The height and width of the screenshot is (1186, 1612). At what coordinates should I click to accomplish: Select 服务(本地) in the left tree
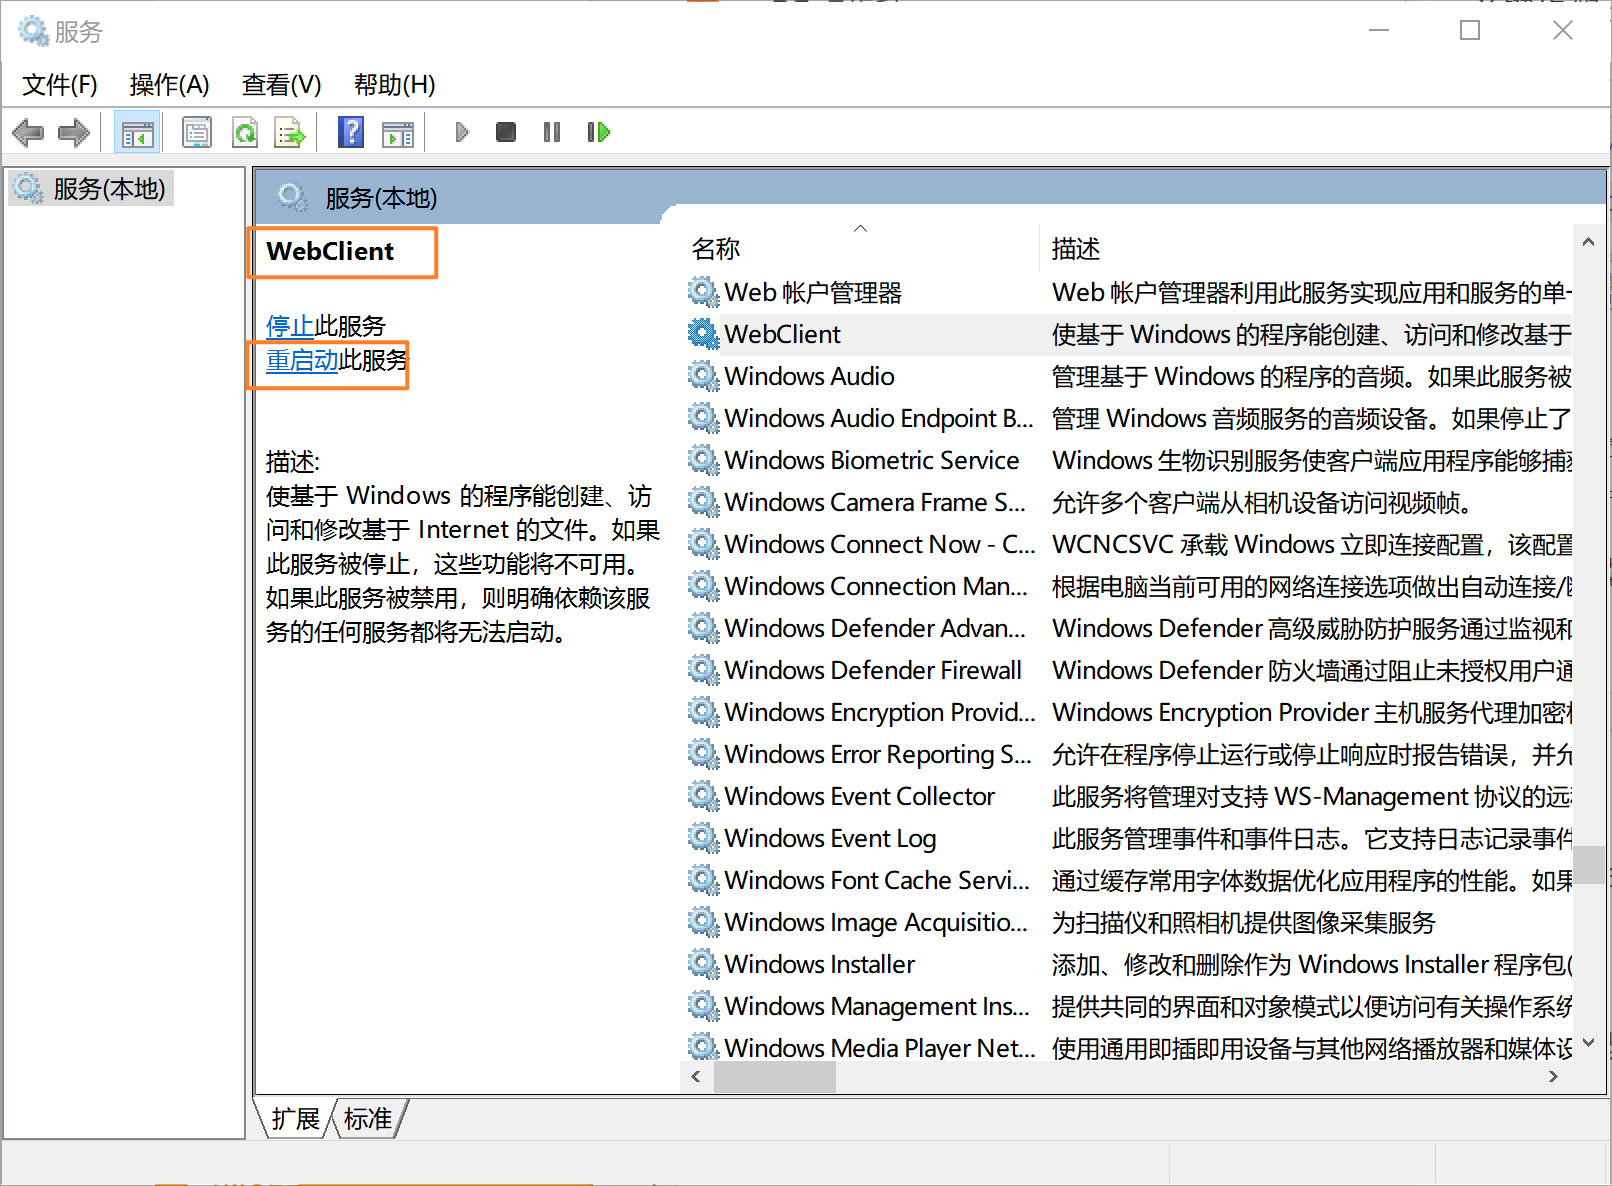click(109, 189)
